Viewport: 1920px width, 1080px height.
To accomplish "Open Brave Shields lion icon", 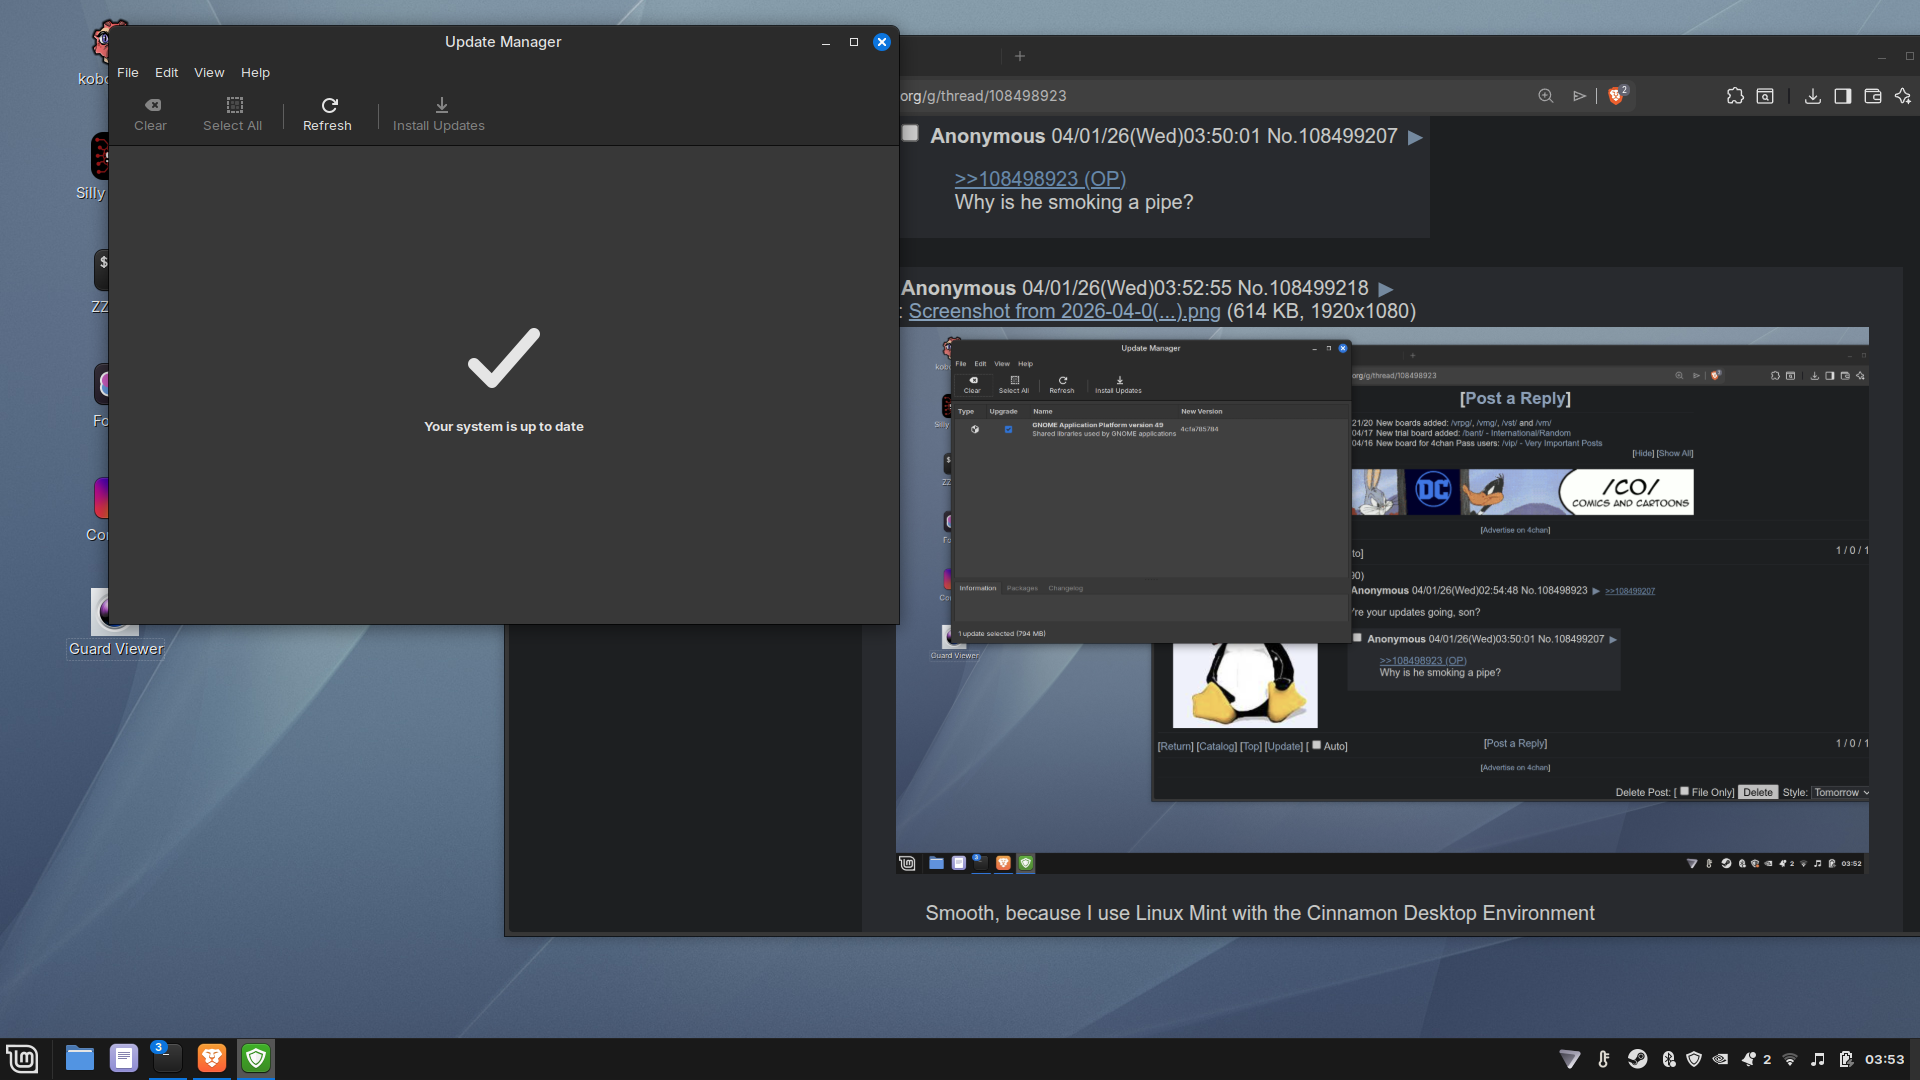I will [1616, 96].
